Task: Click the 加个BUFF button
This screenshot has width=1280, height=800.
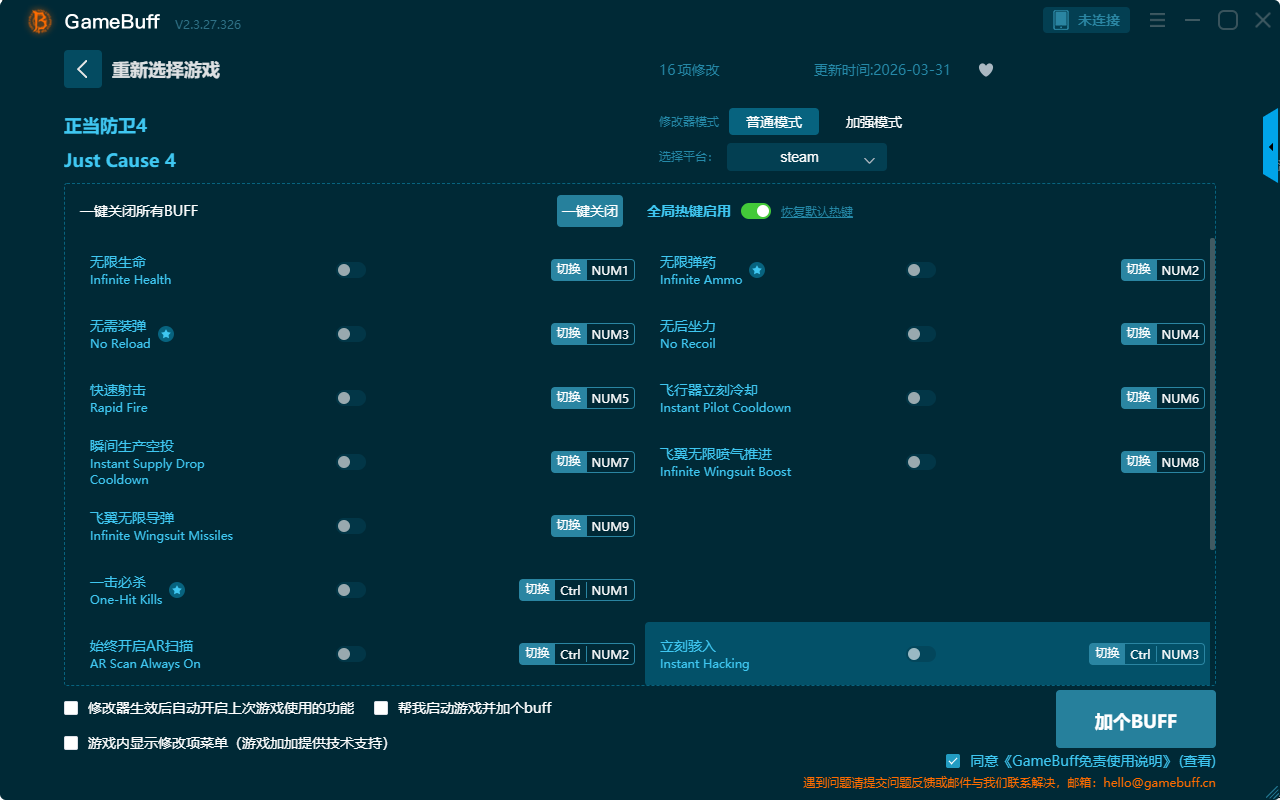Action: pos(1135,719)
